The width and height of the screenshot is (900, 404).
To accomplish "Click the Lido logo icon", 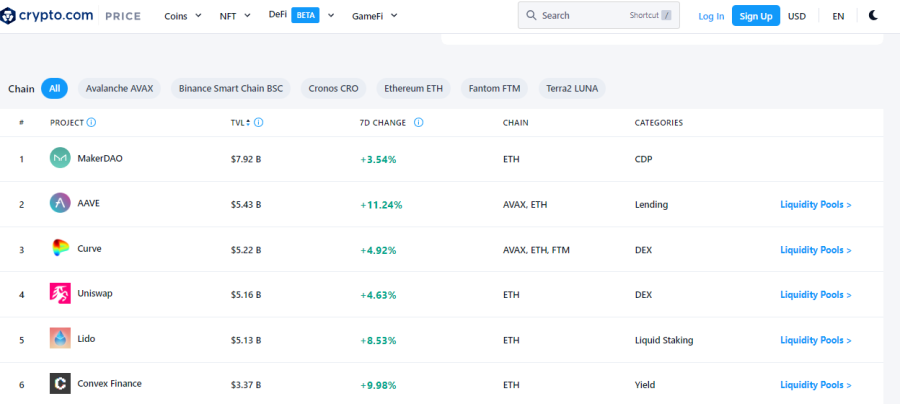I will [x=60, y=338].
